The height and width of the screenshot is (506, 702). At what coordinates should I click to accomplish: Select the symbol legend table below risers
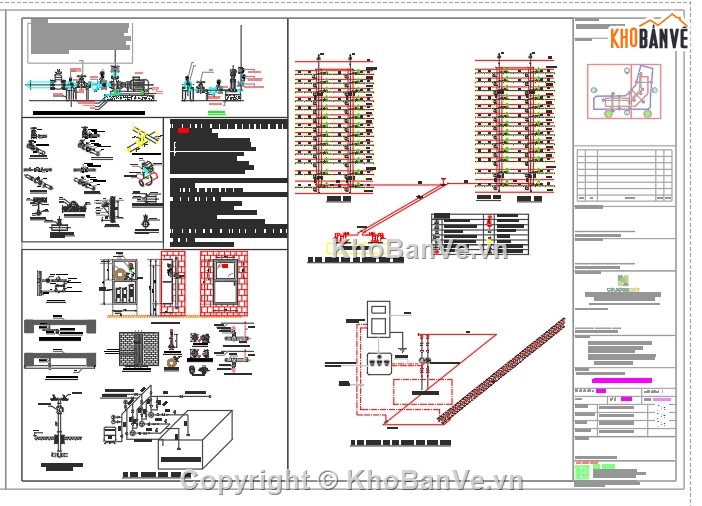tap(479, 235)
